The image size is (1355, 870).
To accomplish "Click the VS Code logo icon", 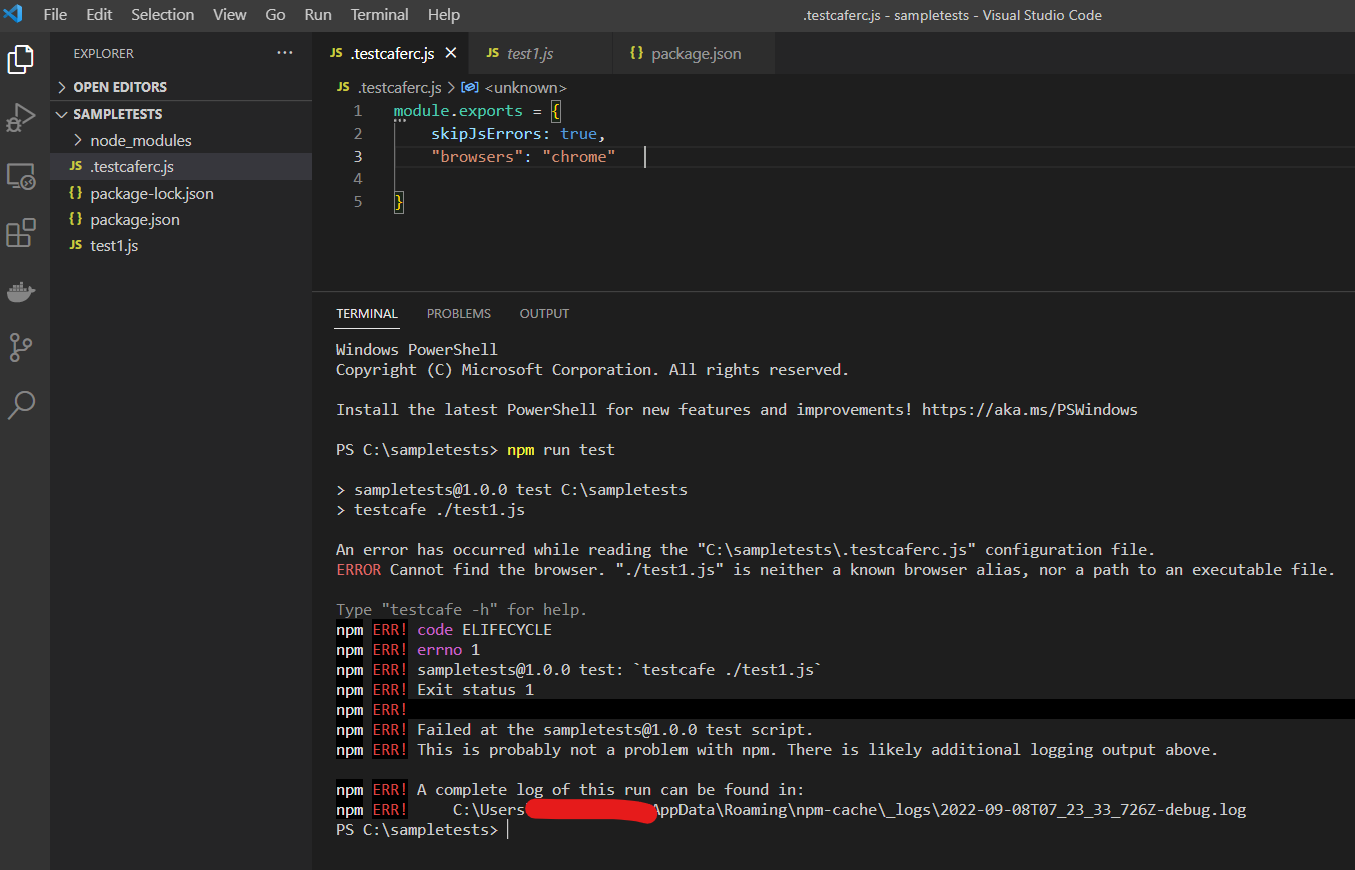I will point(13,14).
